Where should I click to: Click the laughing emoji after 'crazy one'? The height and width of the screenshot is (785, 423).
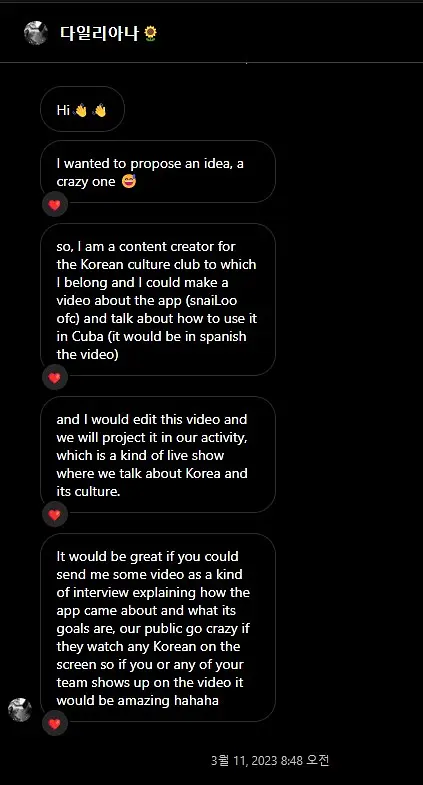pyautogui.click(x=129, y=182)
